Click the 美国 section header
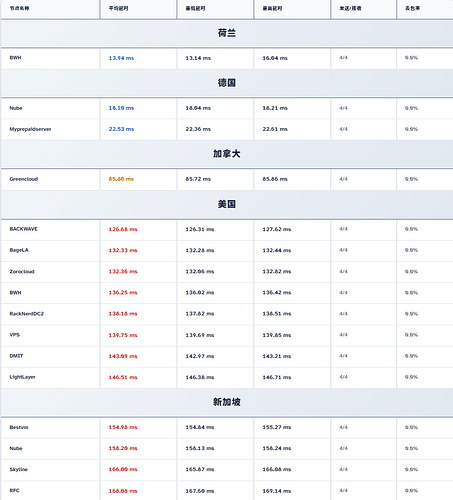 coord(227,204)
